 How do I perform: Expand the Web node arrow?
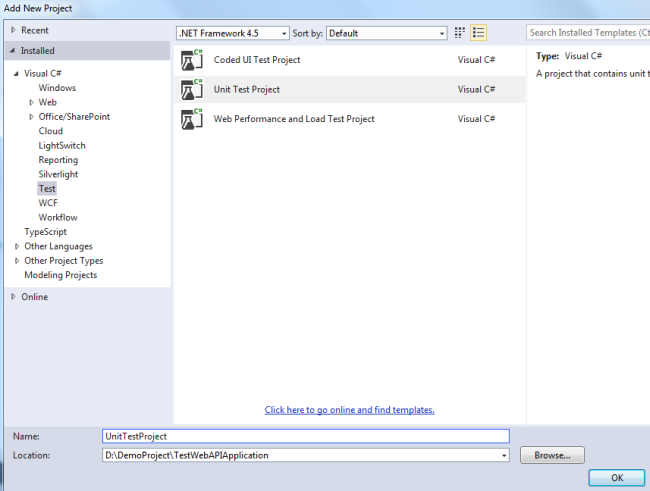[x=31, y=102]
